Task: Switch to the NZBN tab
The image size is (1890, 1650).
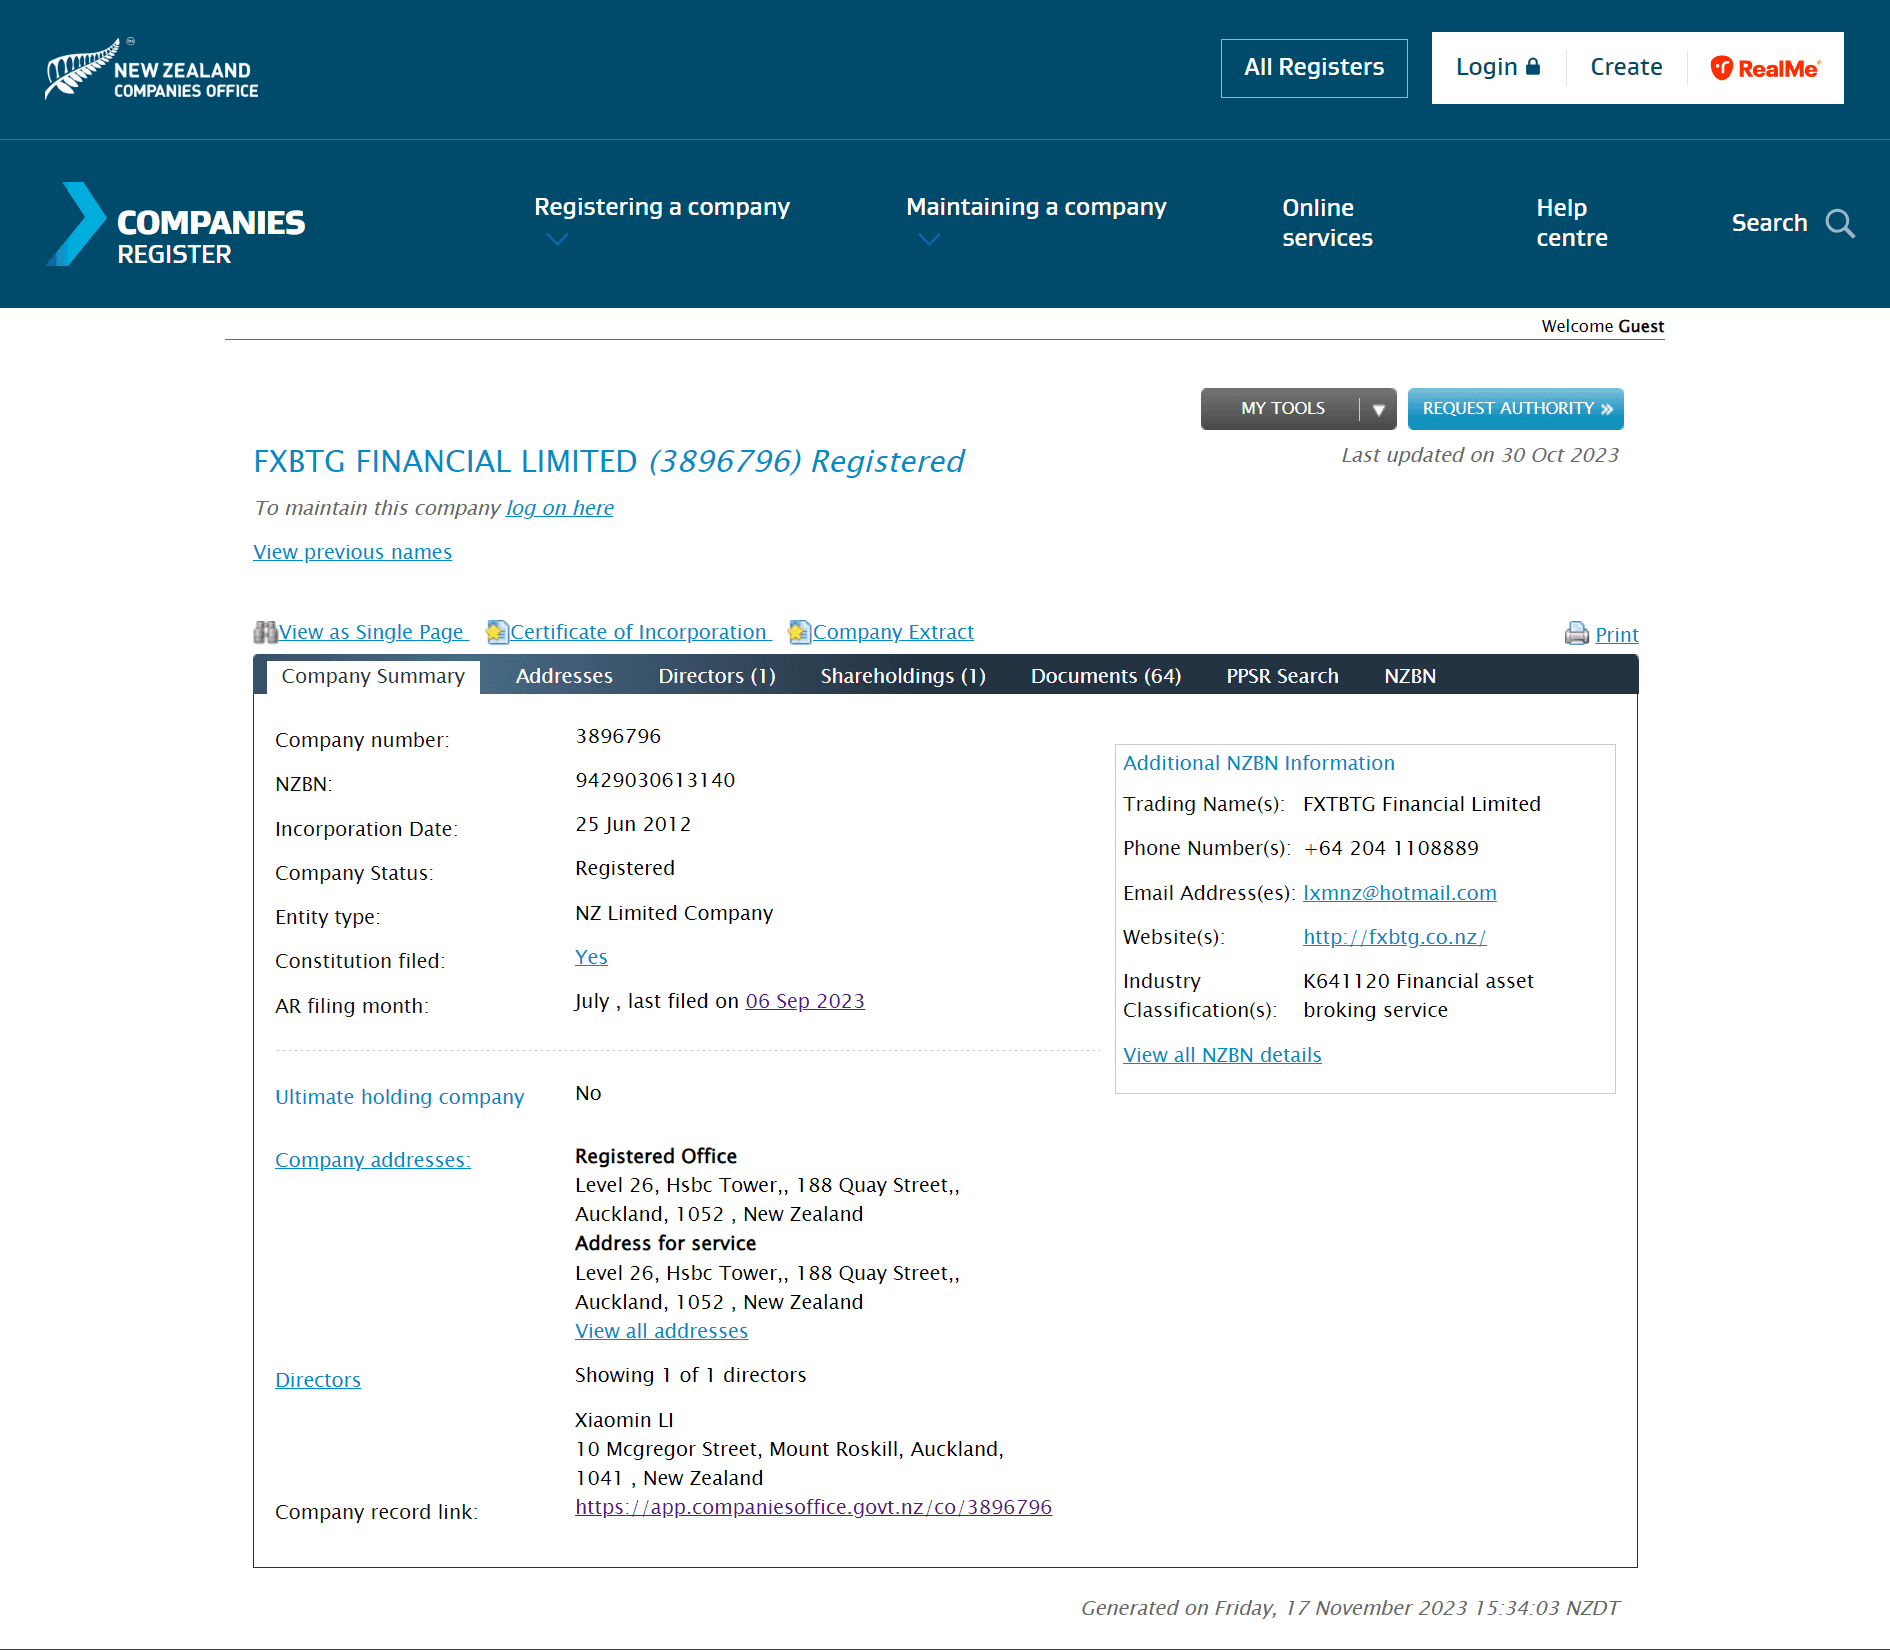Action: click(x=1410, y=676)
